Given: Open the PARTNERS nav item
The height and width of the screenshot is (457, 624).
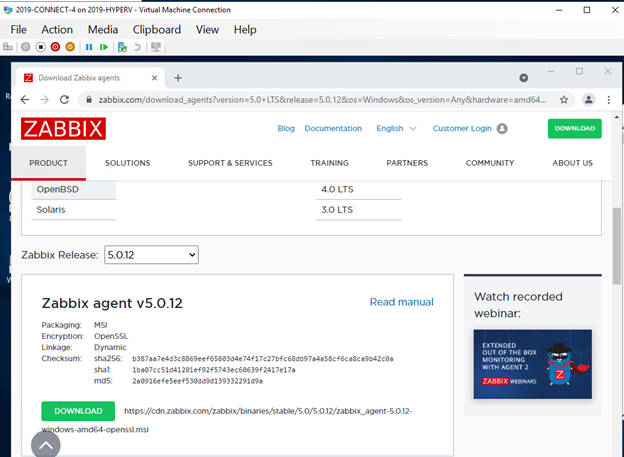Looking at the screenshot, I should click(x=407, y=163).
